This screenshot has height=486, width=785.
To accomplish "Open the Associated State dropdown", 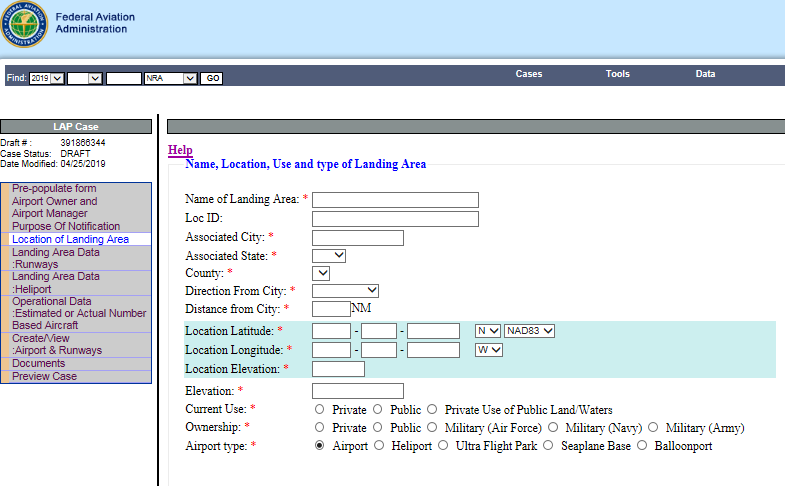I will pyautogui.click(x=328, y=255).
